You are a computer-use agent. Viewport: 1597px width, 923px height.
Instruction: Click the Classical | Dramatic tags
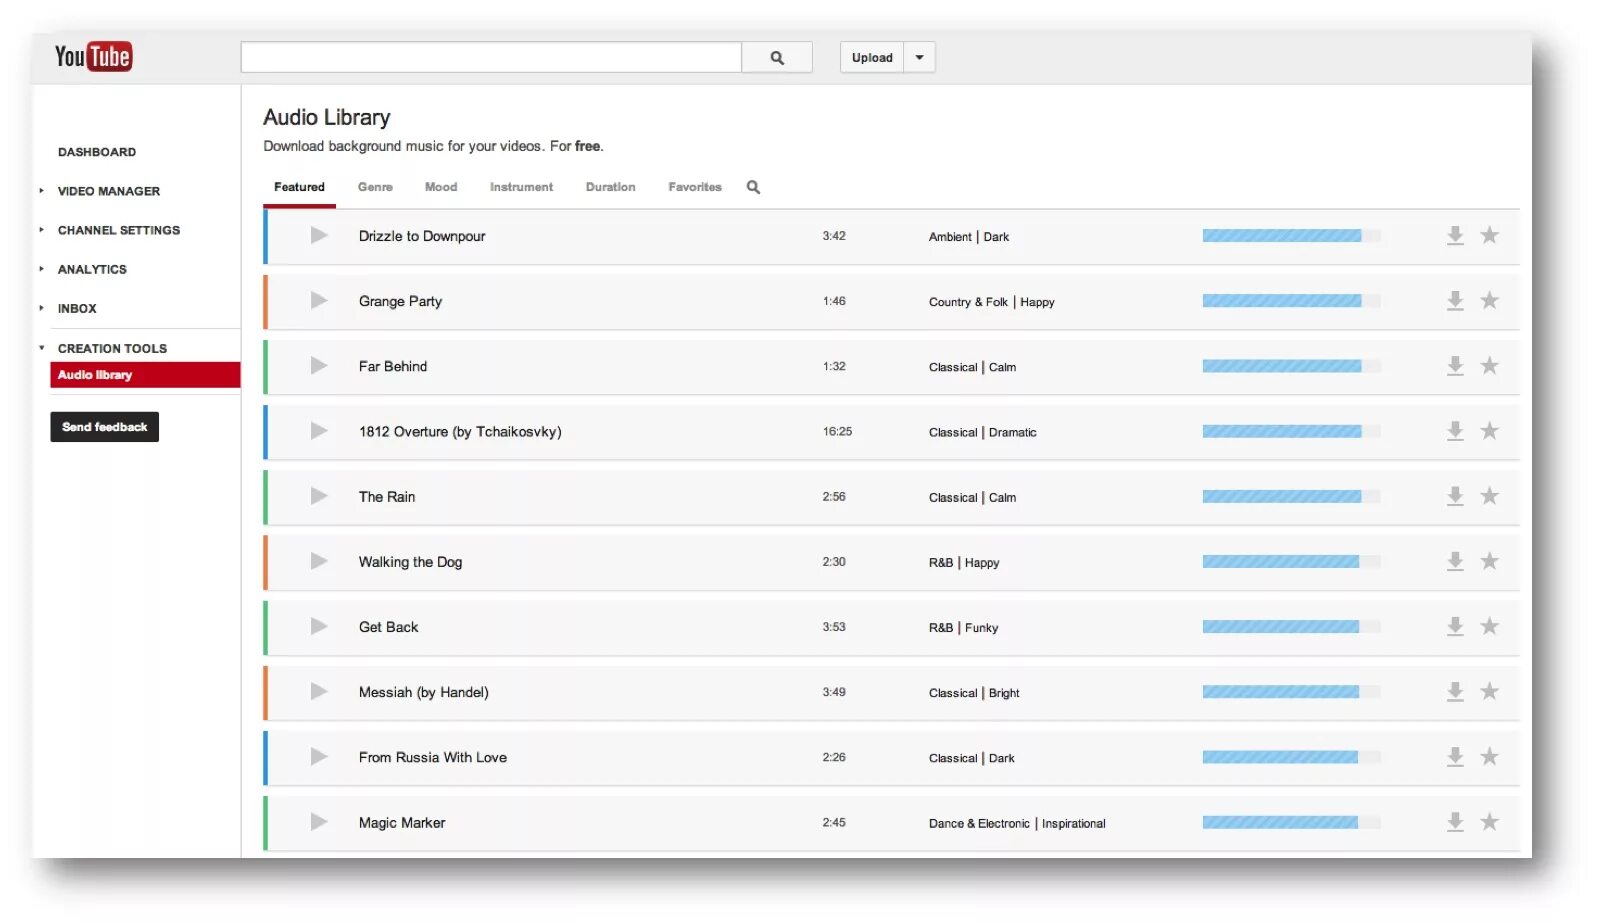[x=982, y=433]
